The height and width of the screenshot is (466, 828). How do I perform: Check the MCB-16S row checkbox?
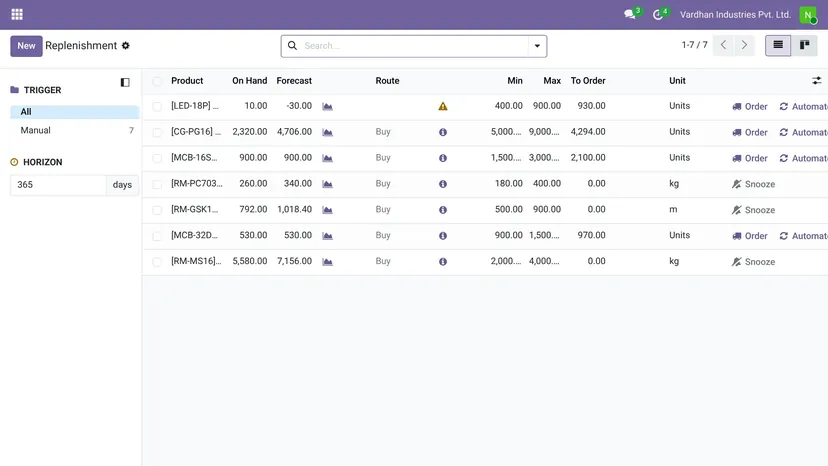(157, 159)
